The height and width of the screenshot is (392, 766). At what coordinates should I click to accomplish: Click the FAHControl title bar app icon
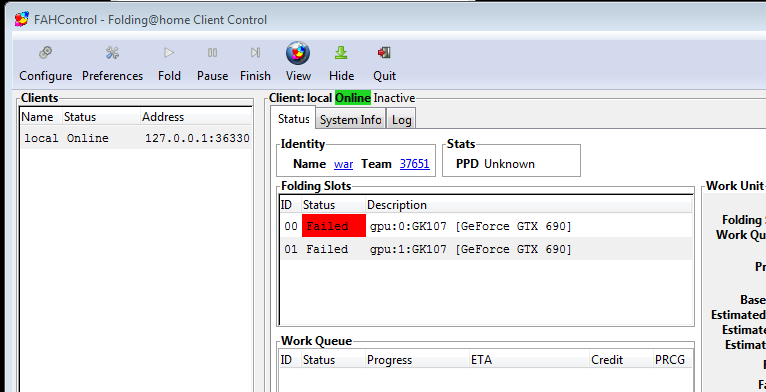21,20
